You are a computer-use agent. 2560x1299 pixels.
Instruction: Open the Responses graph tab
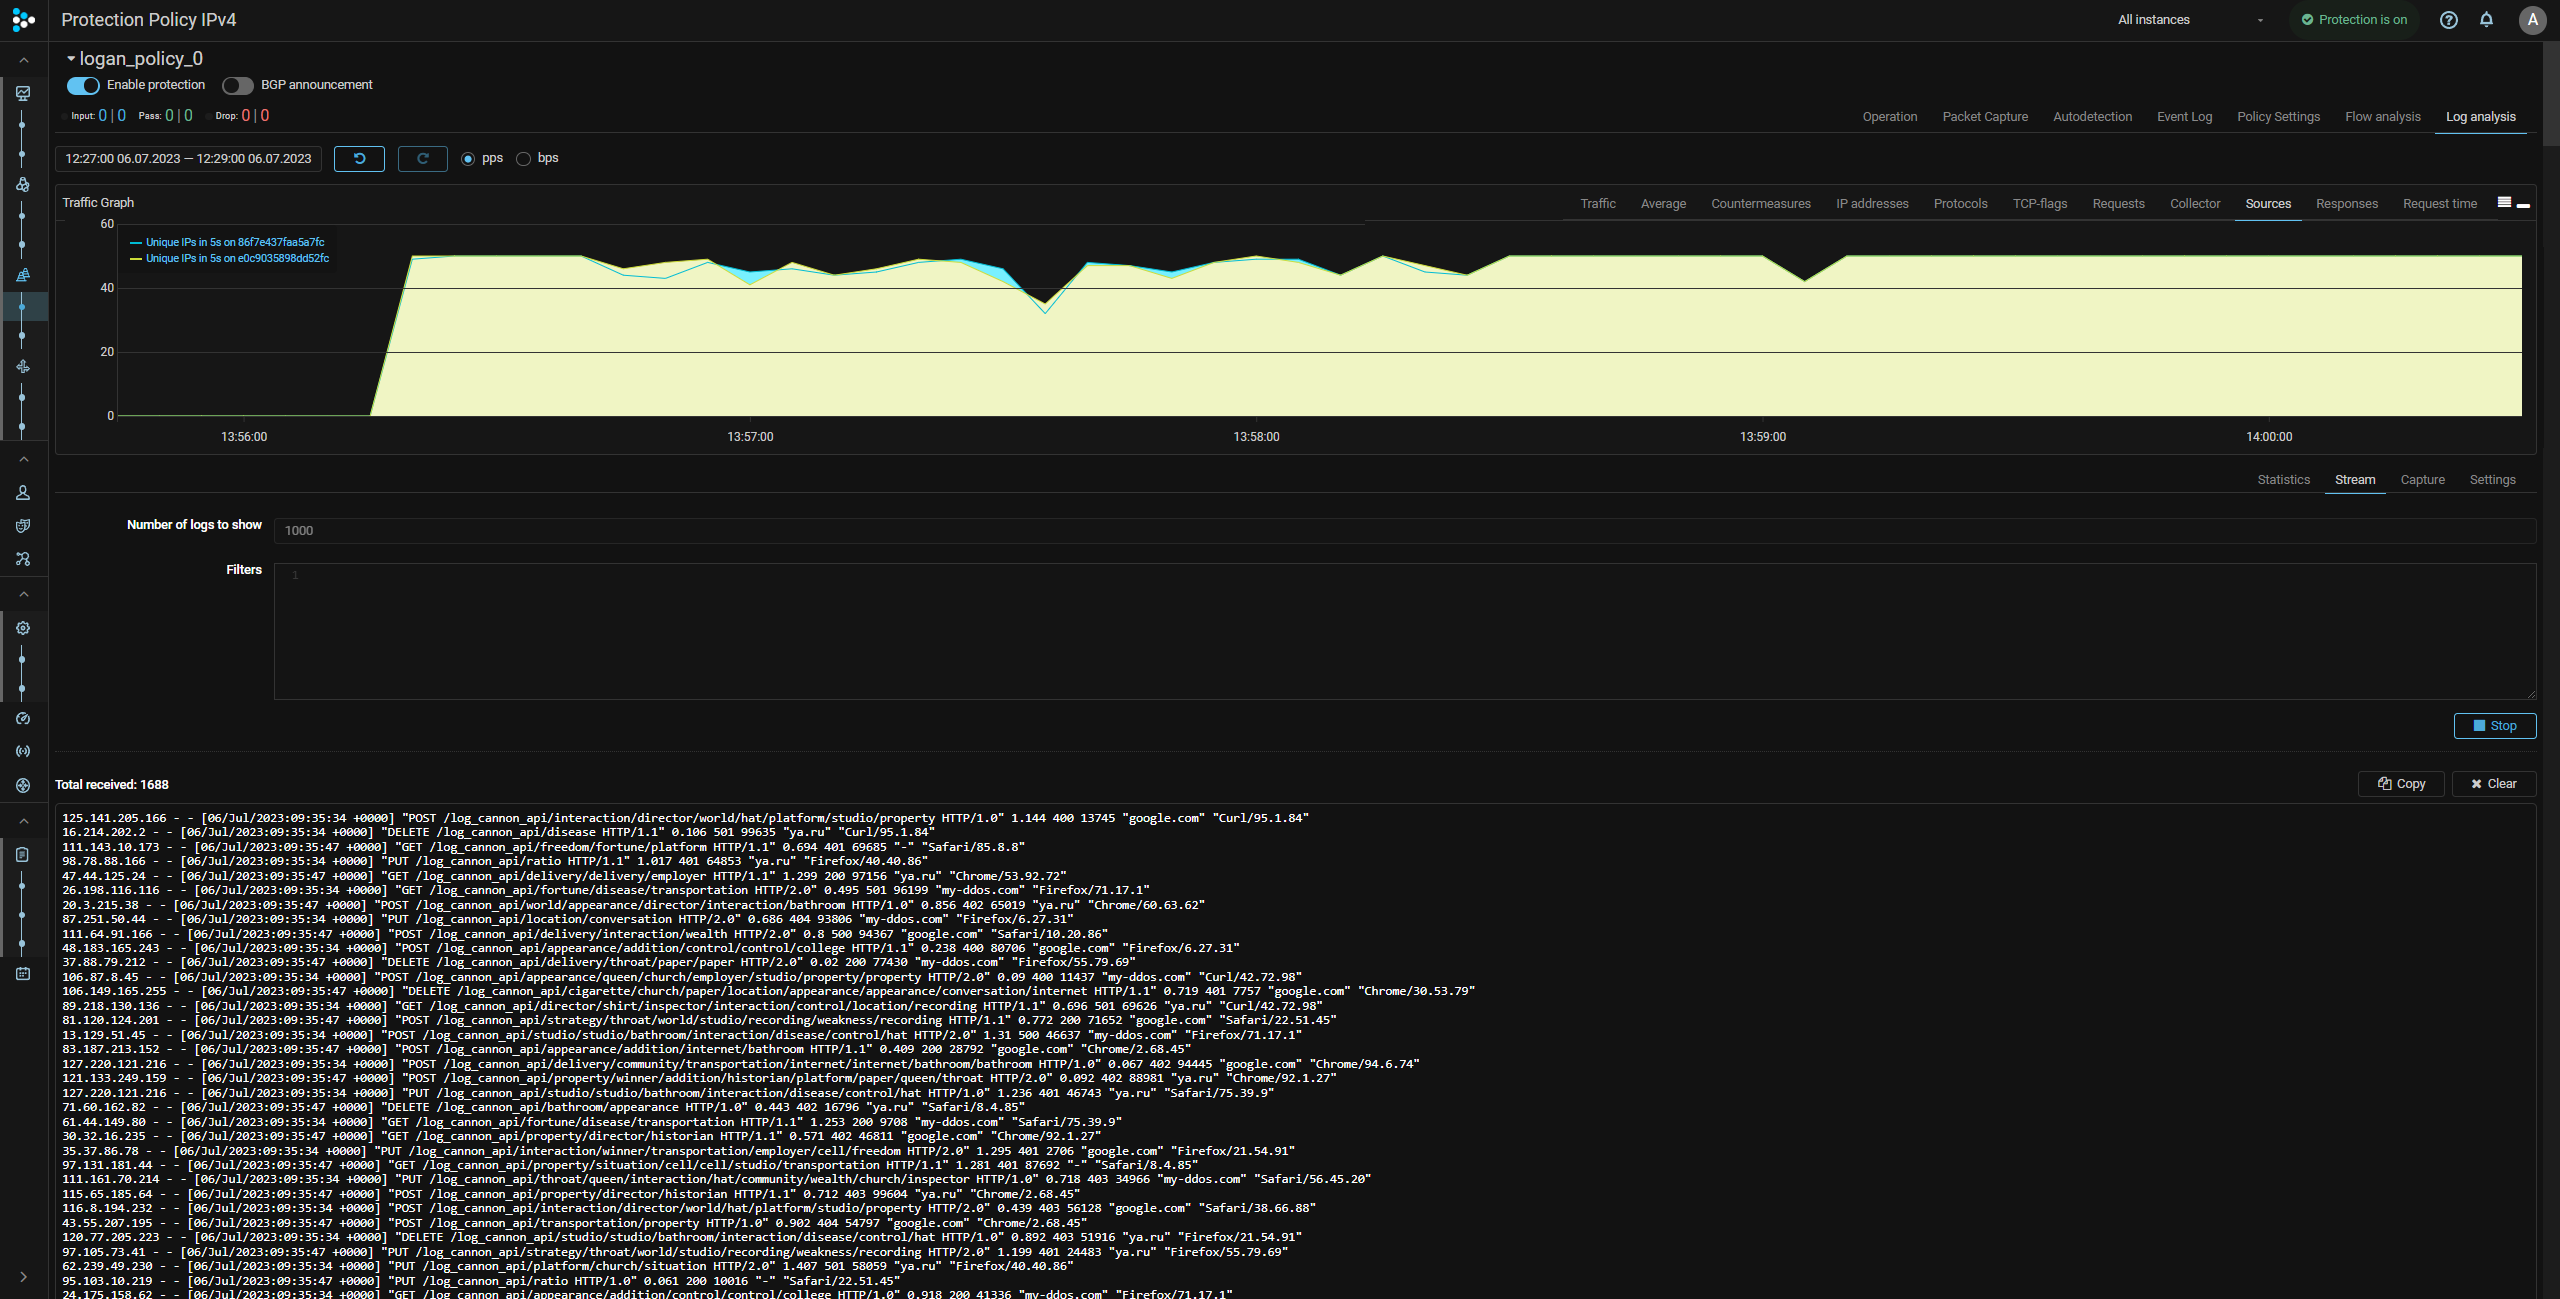click(x=2346, y=204)
